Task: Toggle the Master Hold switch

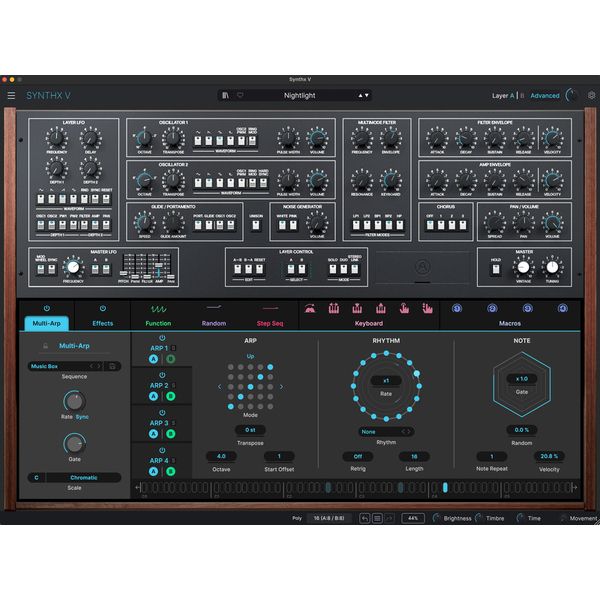Action: pyautogui.click(x=496, y=269)
